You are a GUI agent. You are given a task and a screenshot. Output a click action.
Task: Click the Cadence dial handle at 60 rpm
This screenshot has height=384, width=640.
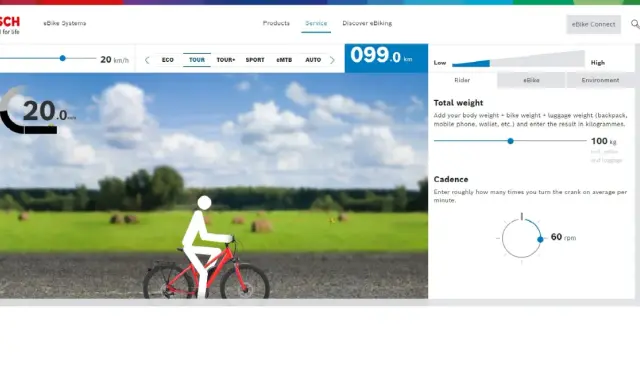click(540, 239)
